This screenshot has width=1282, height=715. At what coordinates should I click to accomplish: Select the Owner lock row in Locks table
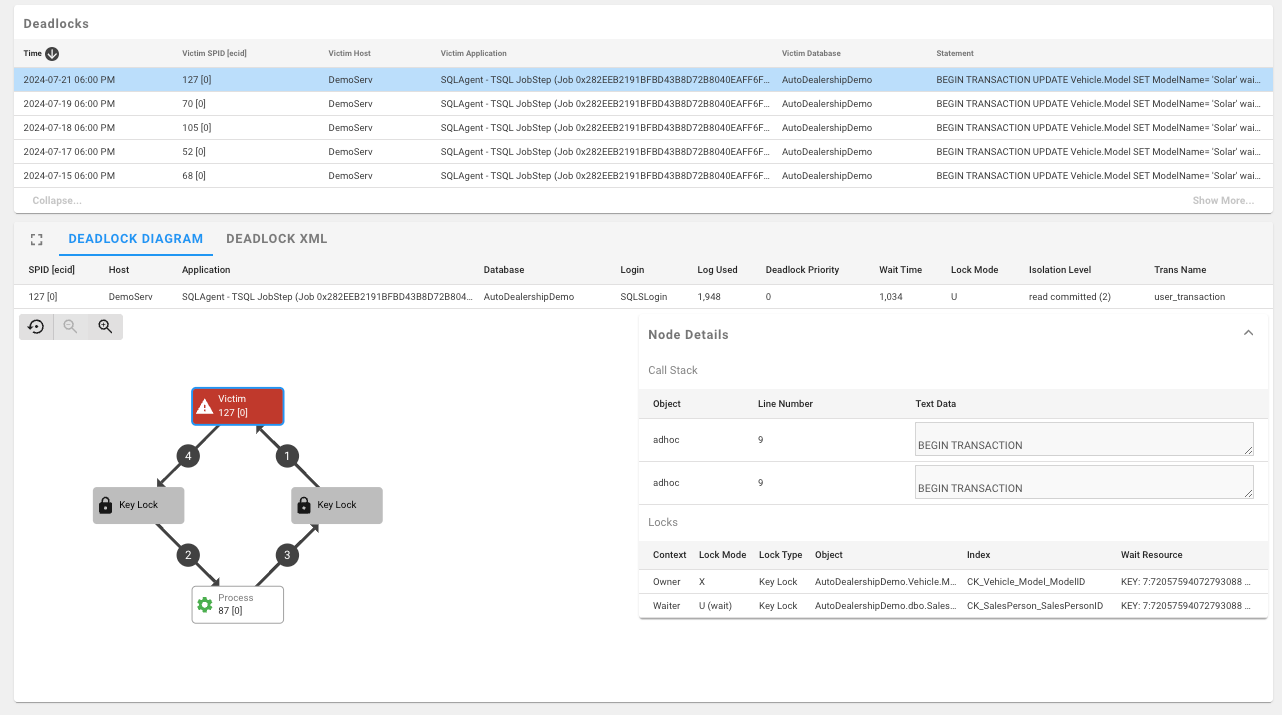(x=900, y=581)
